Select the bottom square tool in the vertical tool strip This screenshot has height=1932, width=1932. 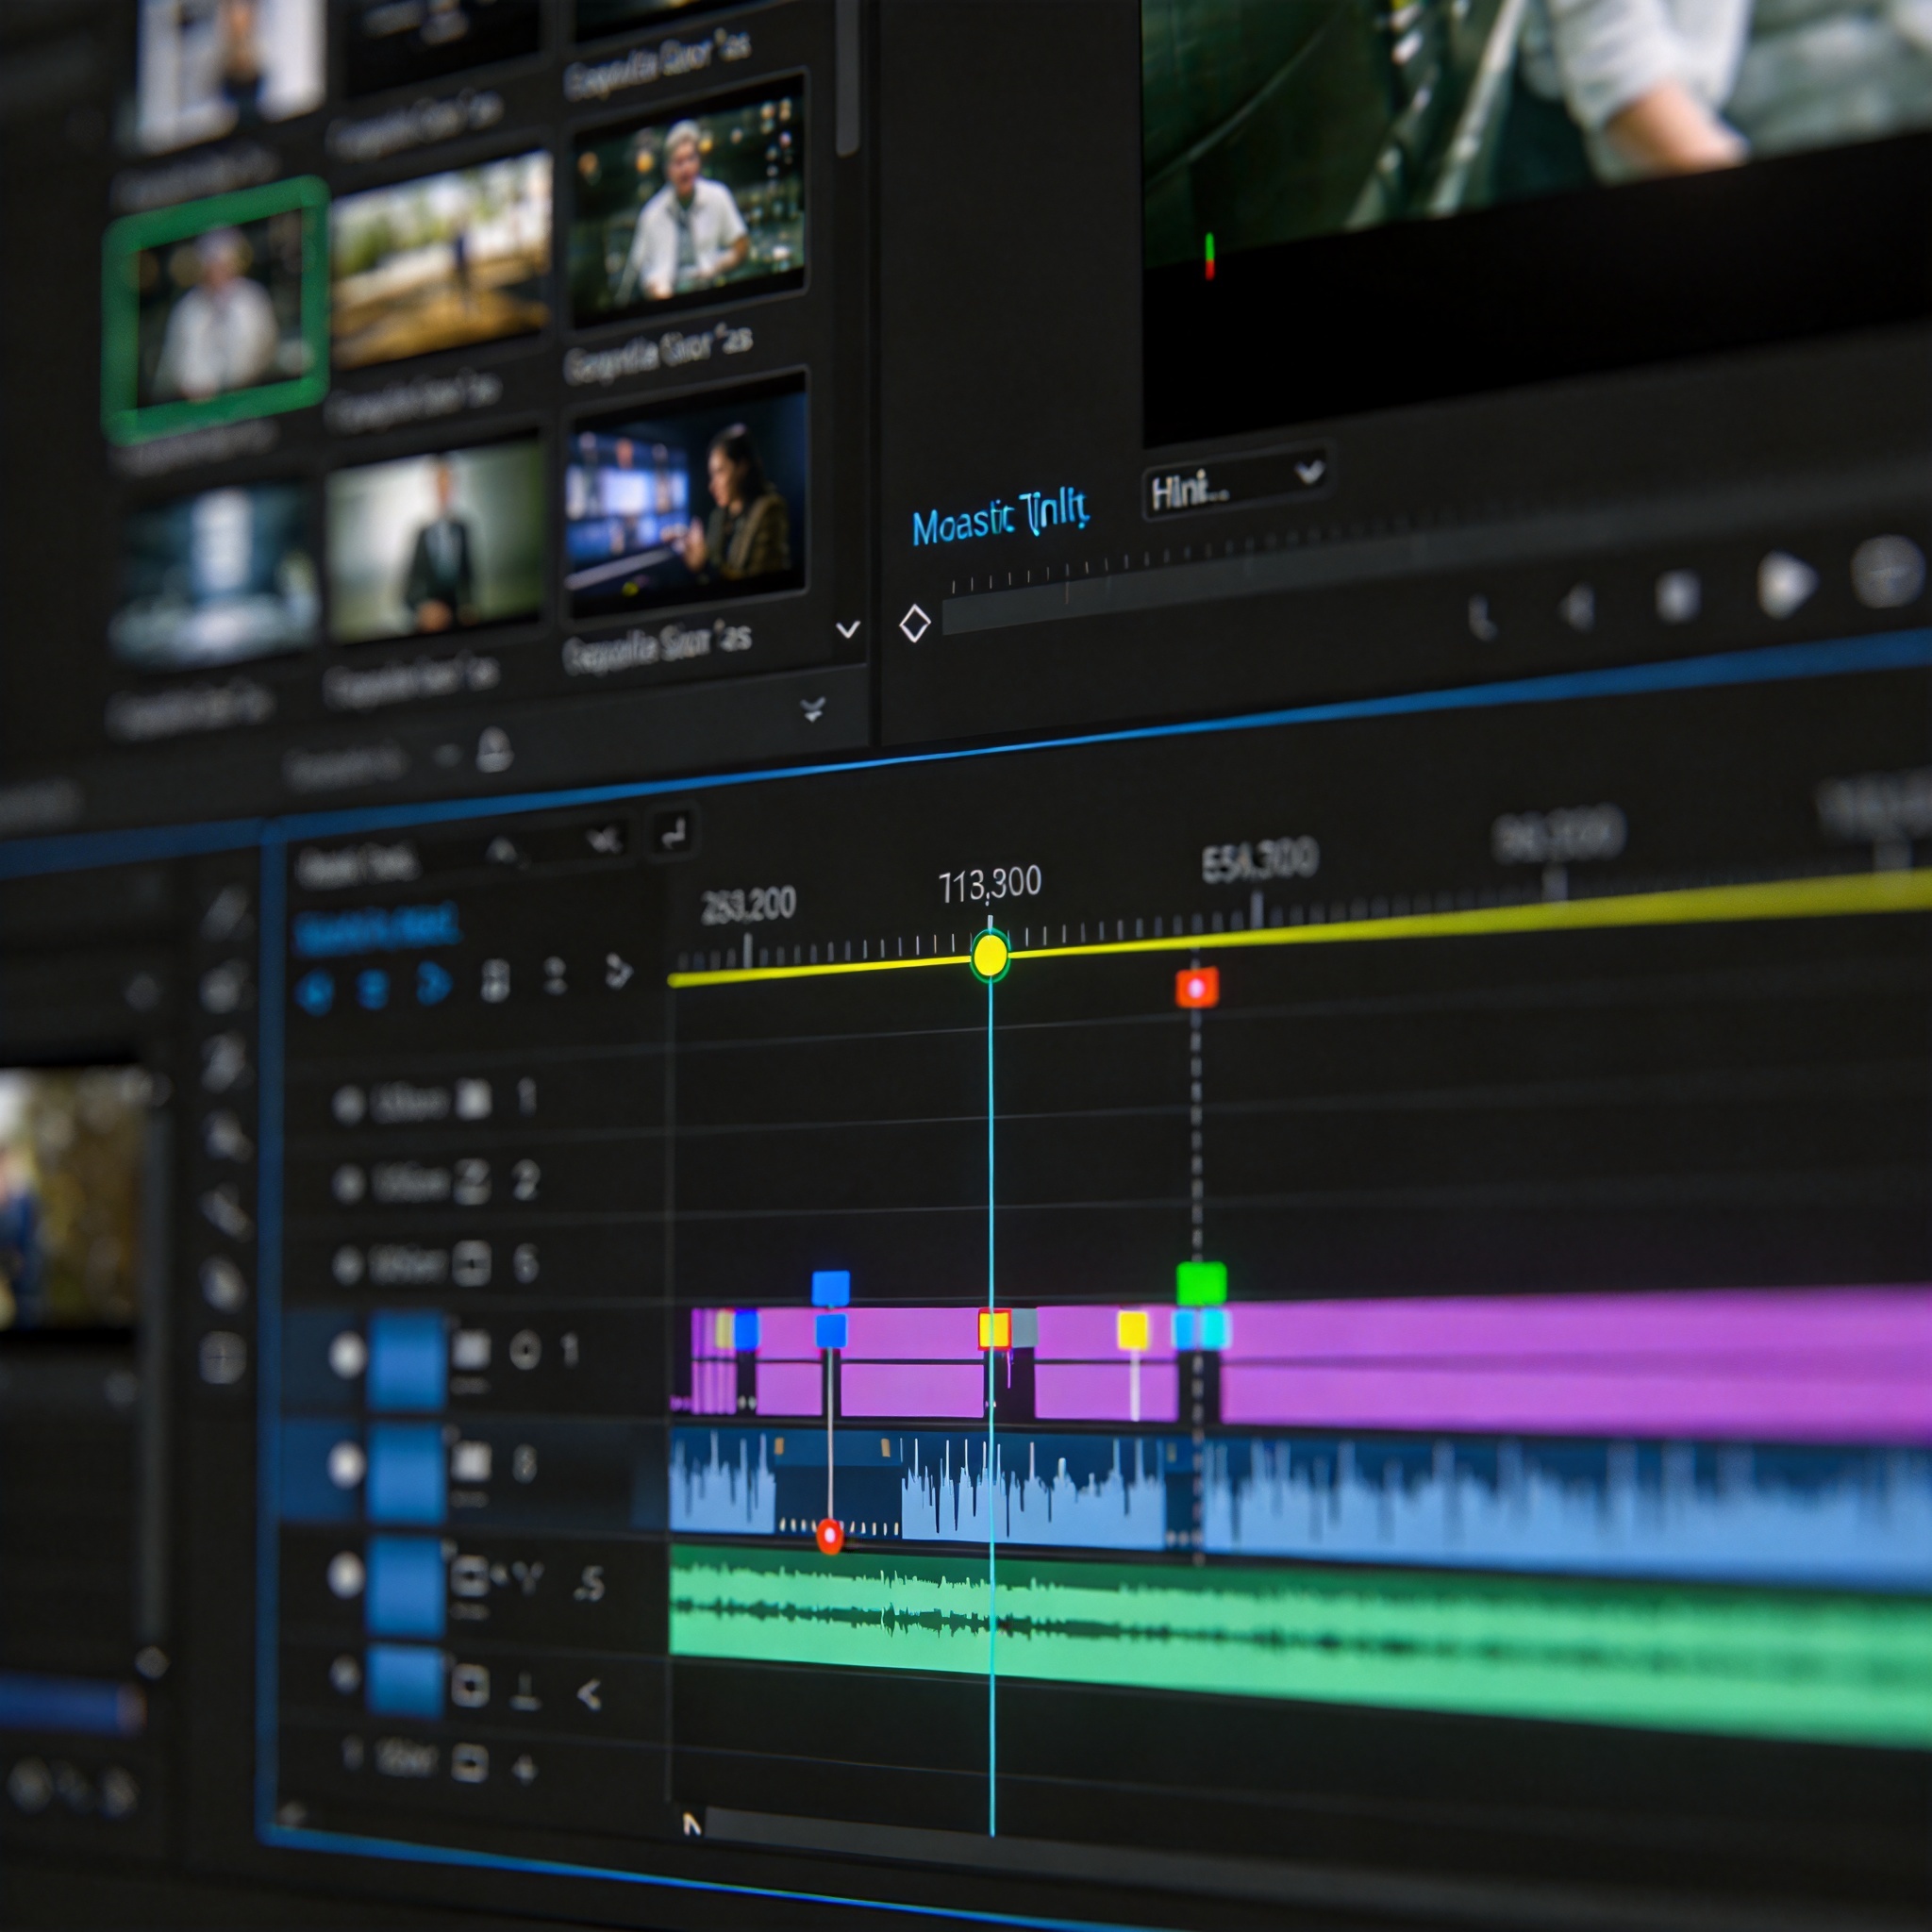click(222, 1359)
